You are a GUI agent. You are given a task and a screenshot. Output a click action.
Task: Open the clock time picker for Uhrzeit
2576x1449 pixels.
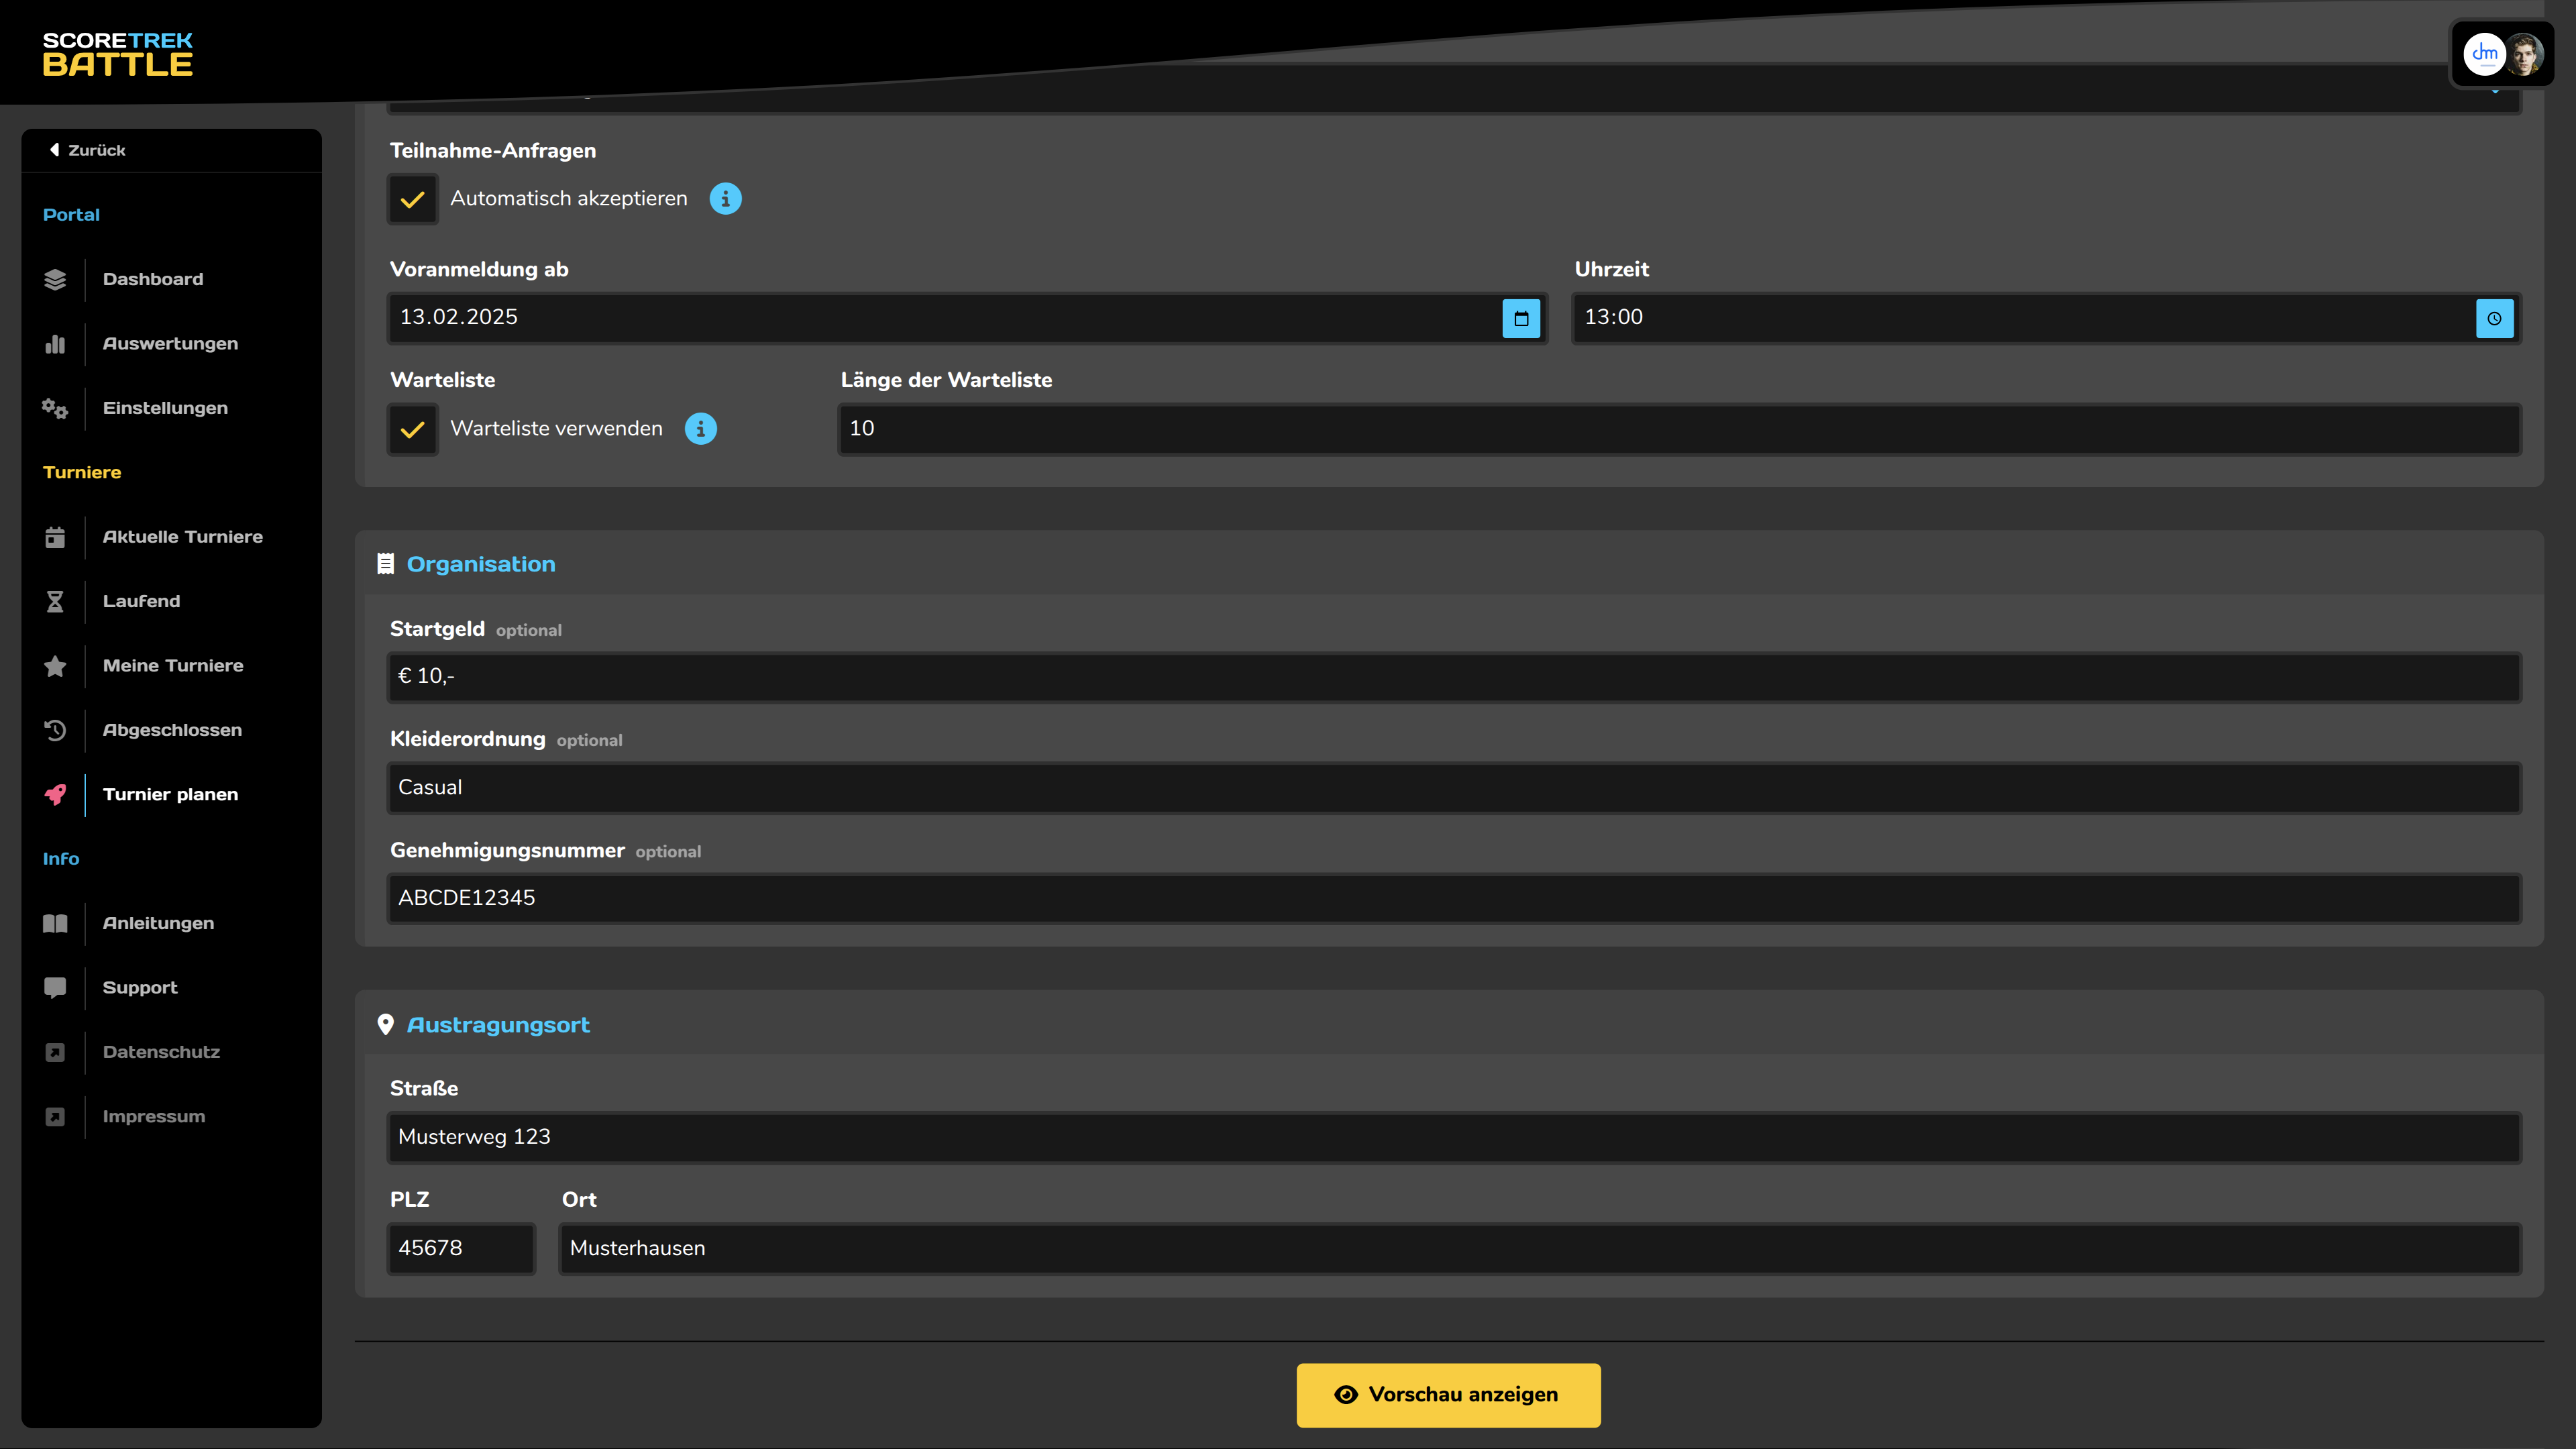(2494, 319)
